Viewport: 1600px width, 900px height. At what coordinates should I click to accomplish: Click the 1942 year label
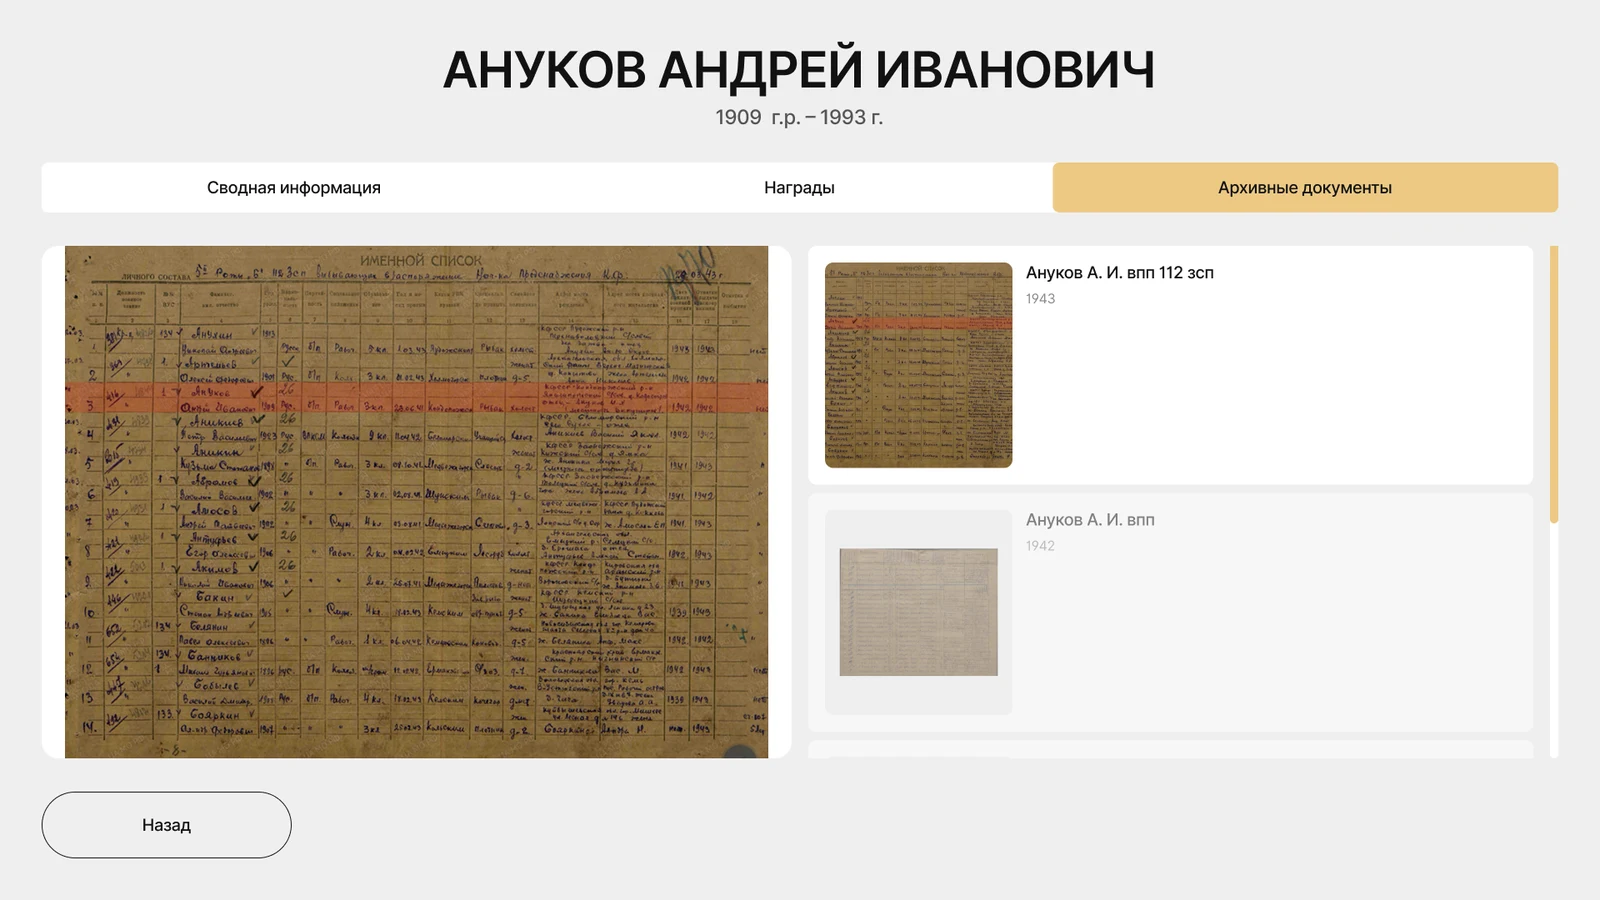tap(1040, 546)
